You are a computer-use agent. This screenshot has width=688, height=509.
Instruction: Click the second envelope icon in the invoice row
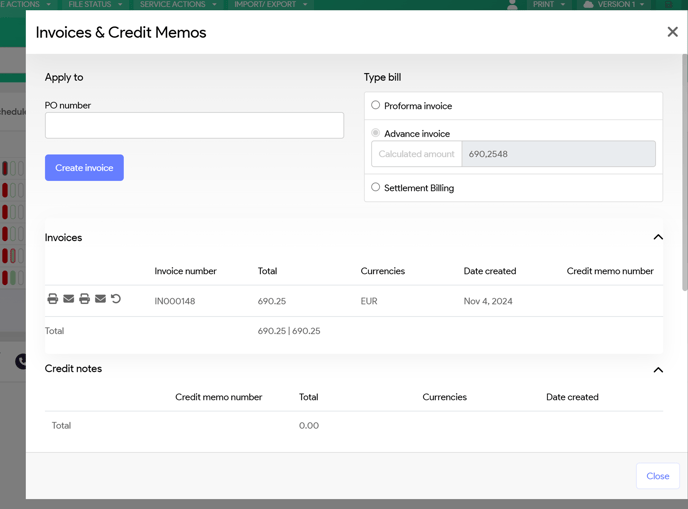pos(101,299)
